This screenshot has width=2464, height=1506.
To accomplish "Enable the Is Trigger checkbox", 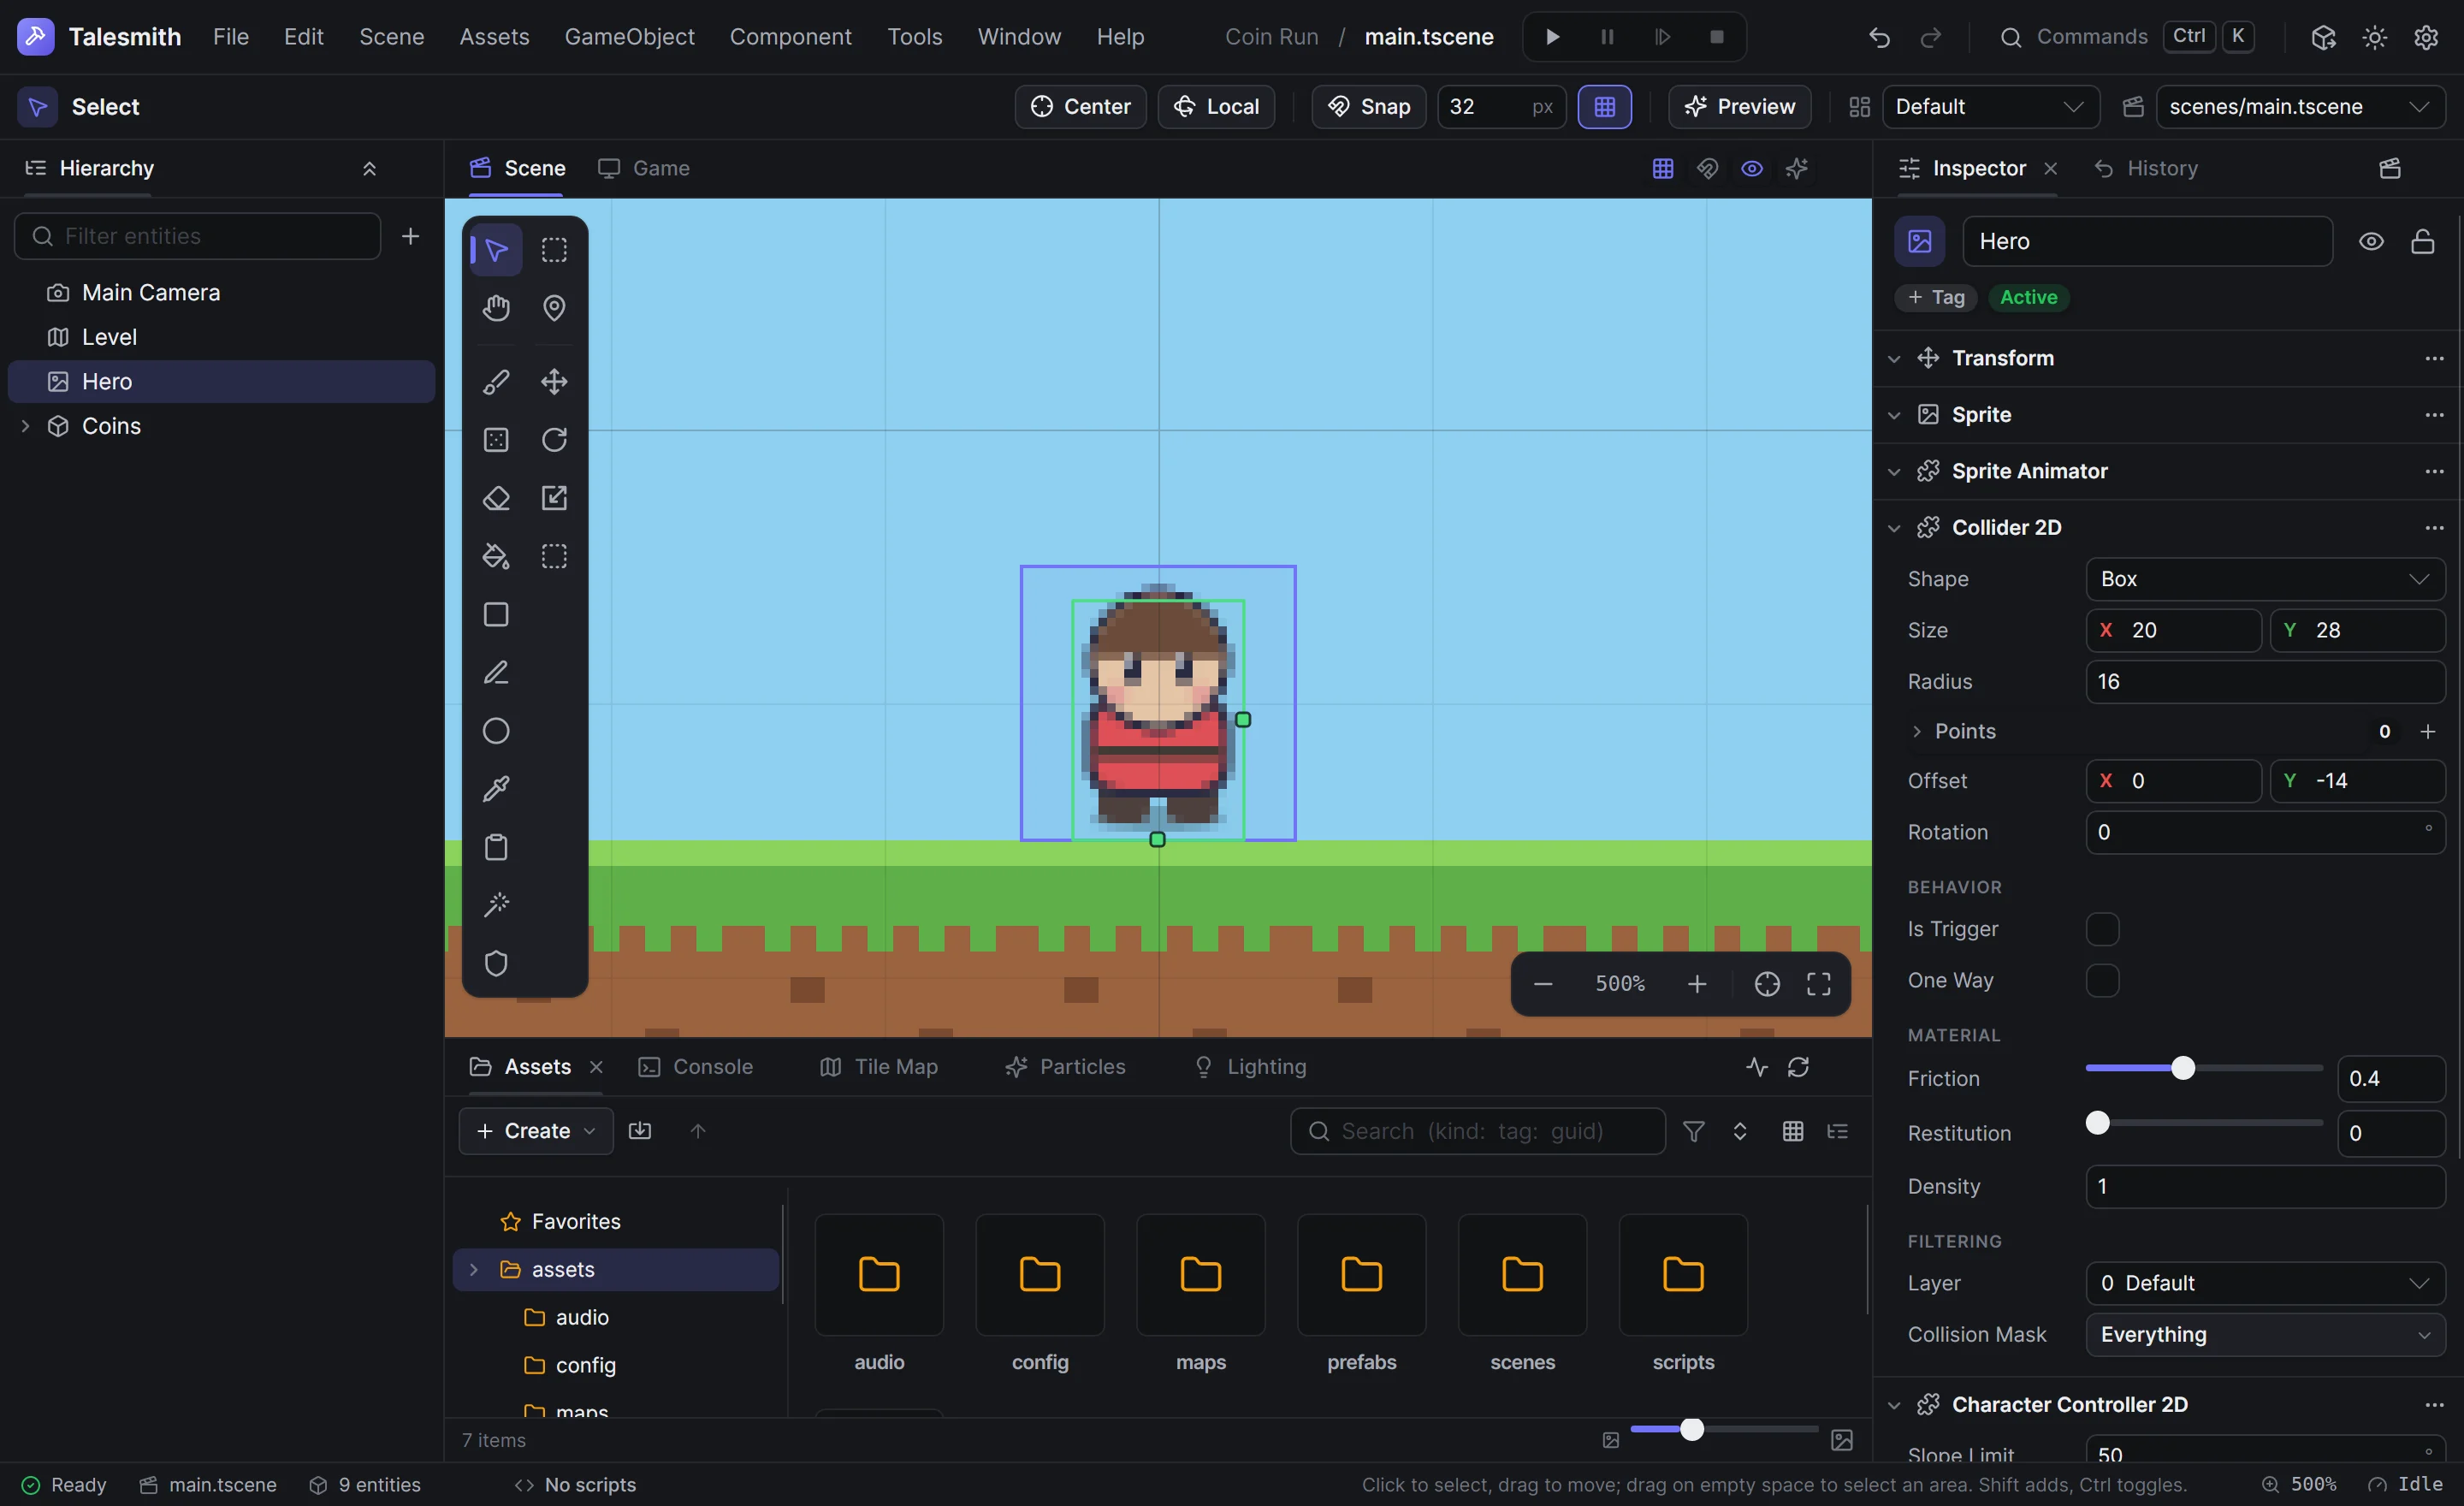I will pyautogui.click(x=2103, y=929).
